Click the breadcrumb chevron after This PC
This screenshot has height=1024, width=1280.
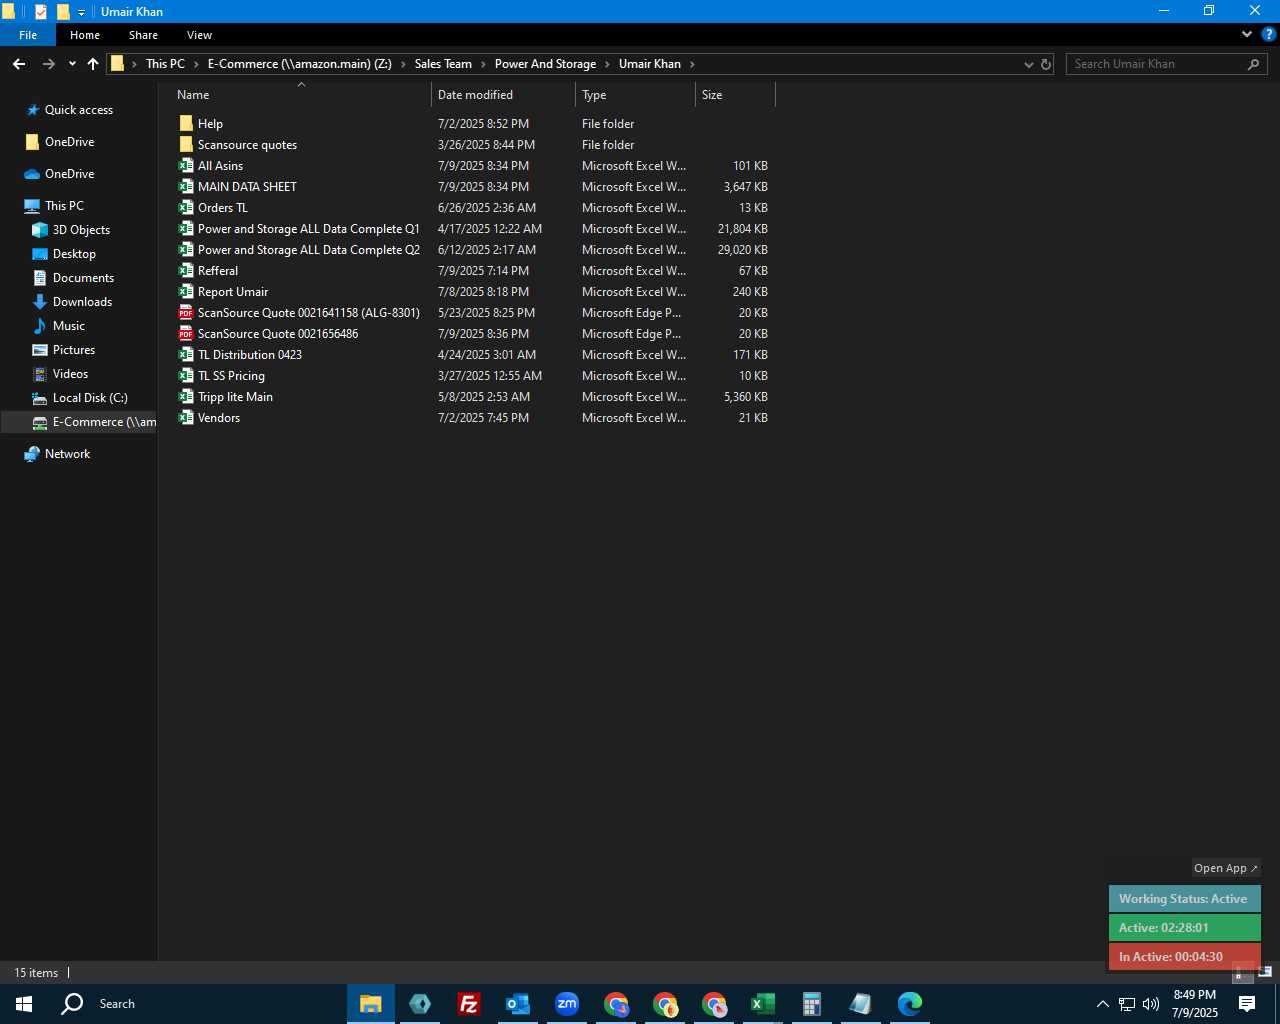(196, 64)
